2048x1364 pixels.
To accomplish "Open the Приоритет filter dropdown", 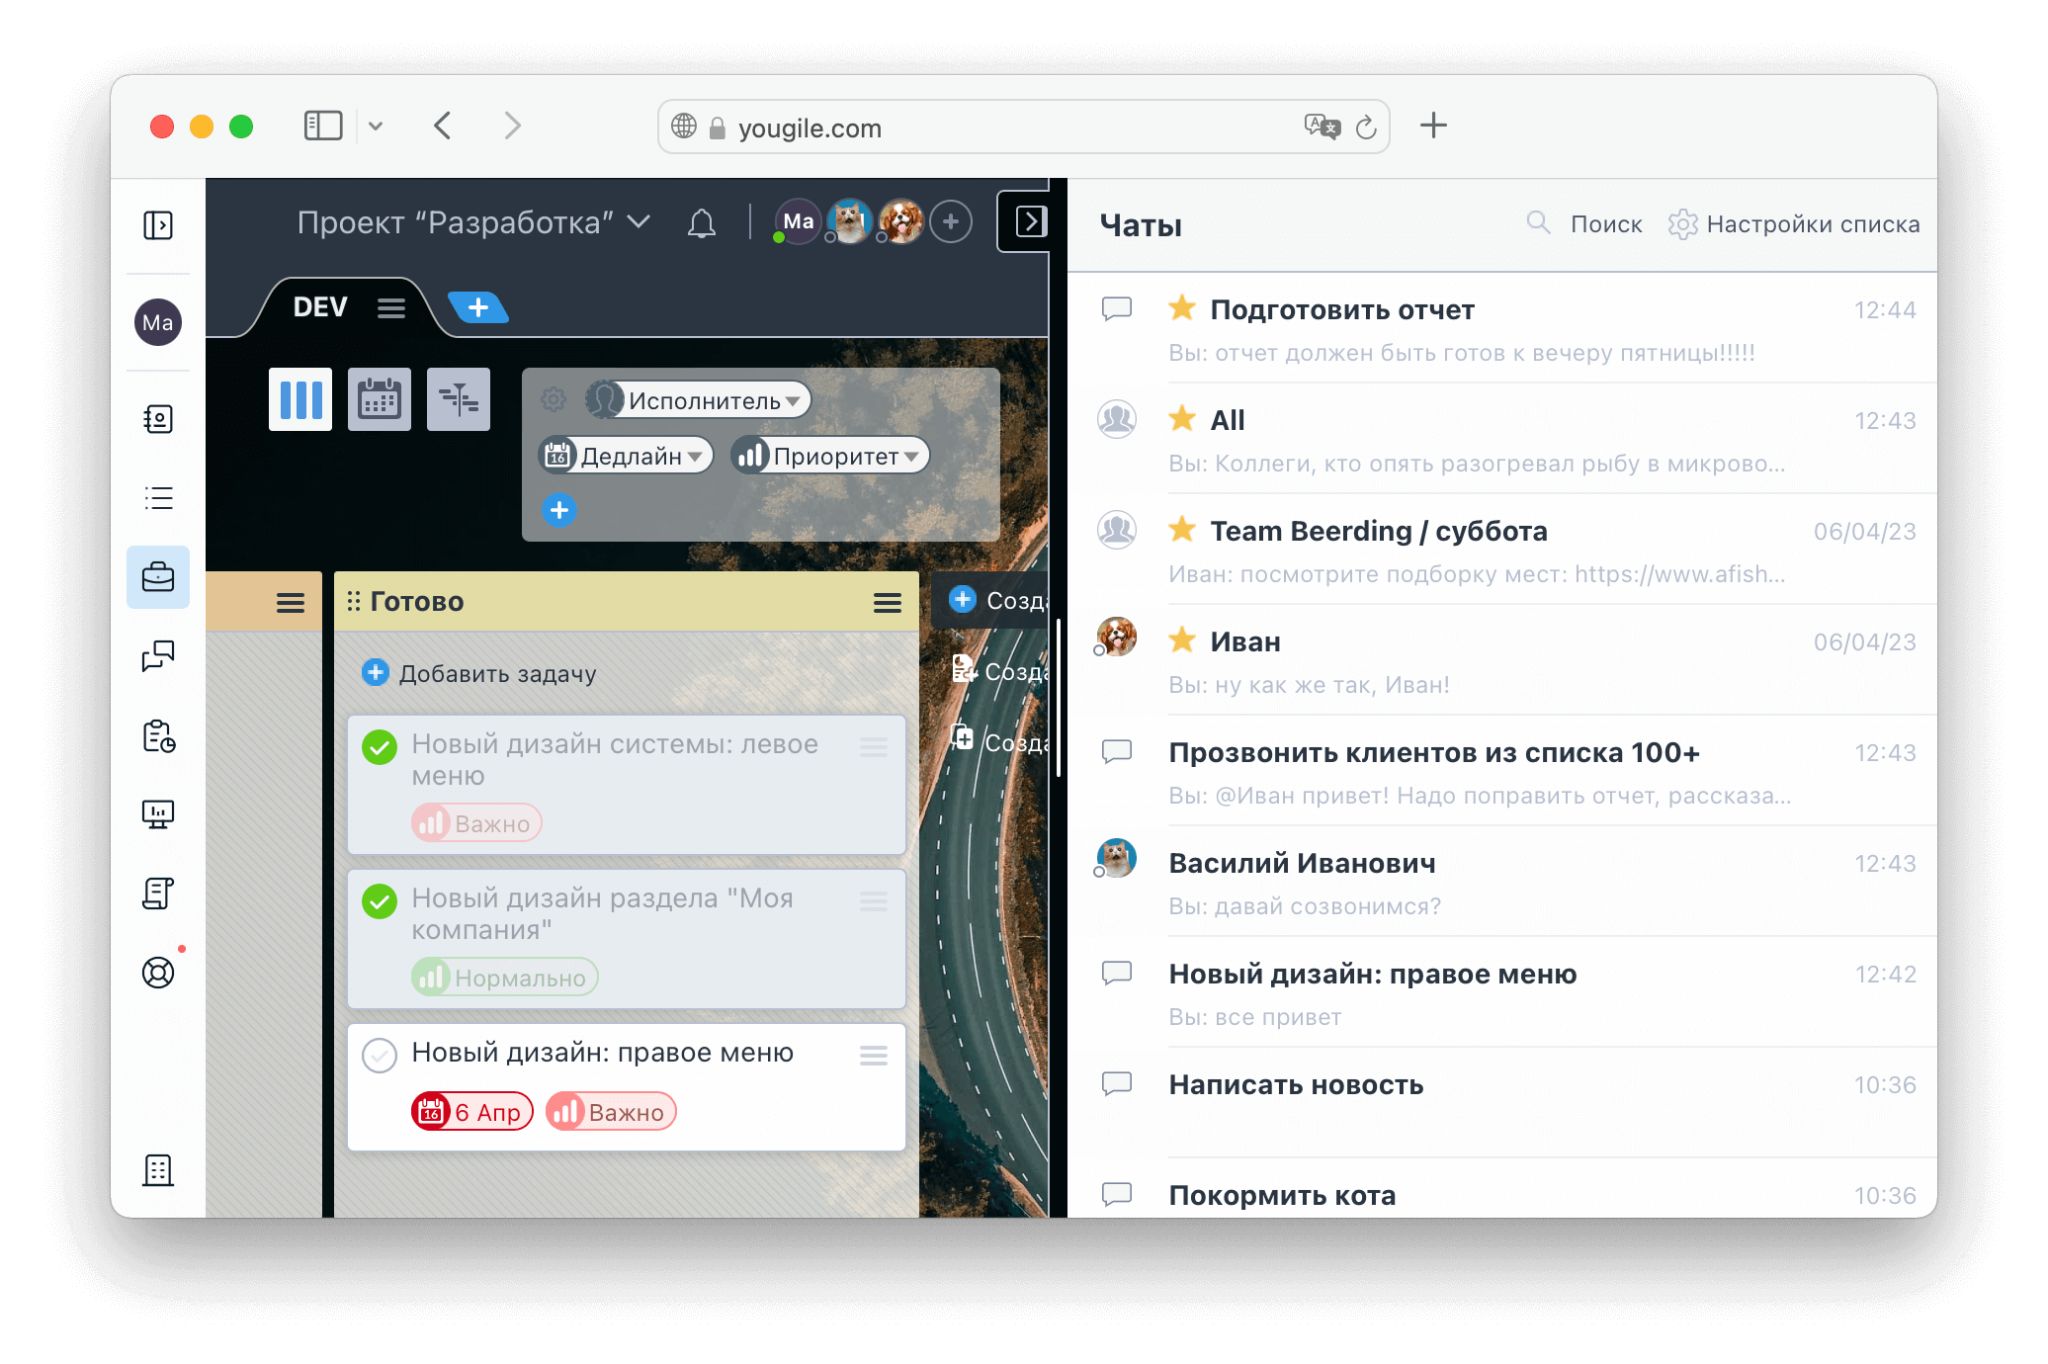I will (830, 456).
